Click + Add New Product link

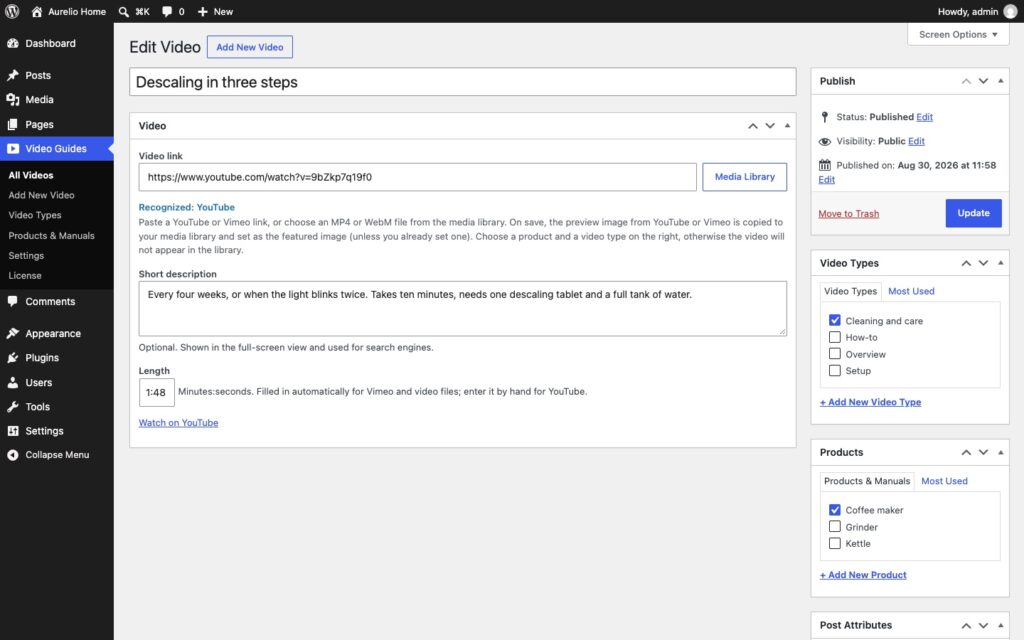(x=863, y=575)
